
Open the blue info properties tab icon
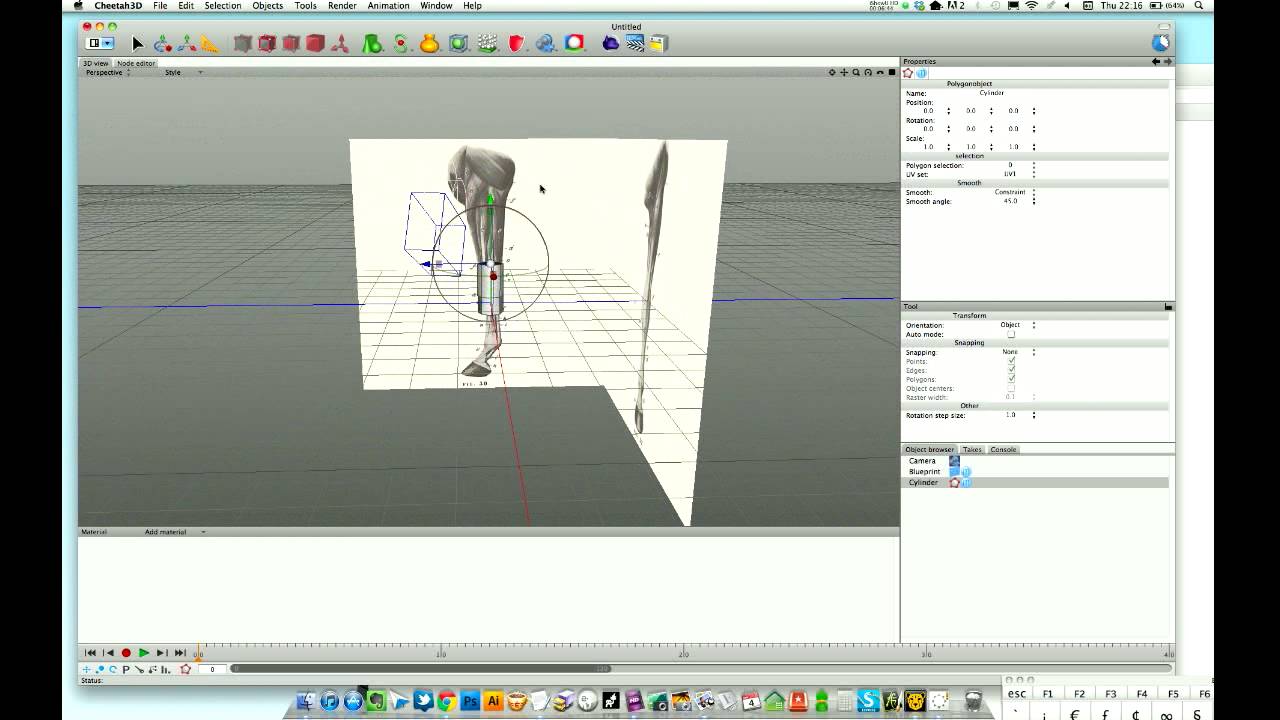click(921, 73)
